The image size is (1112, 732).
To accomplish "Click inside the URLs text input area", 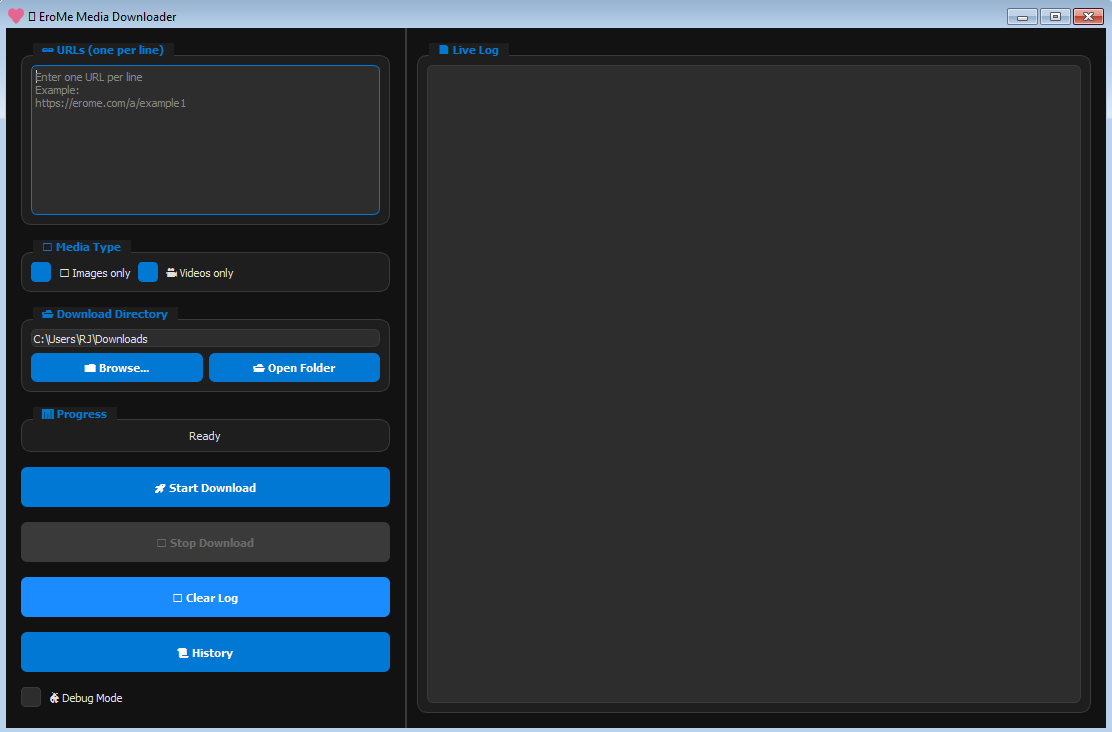I will 205,140.
